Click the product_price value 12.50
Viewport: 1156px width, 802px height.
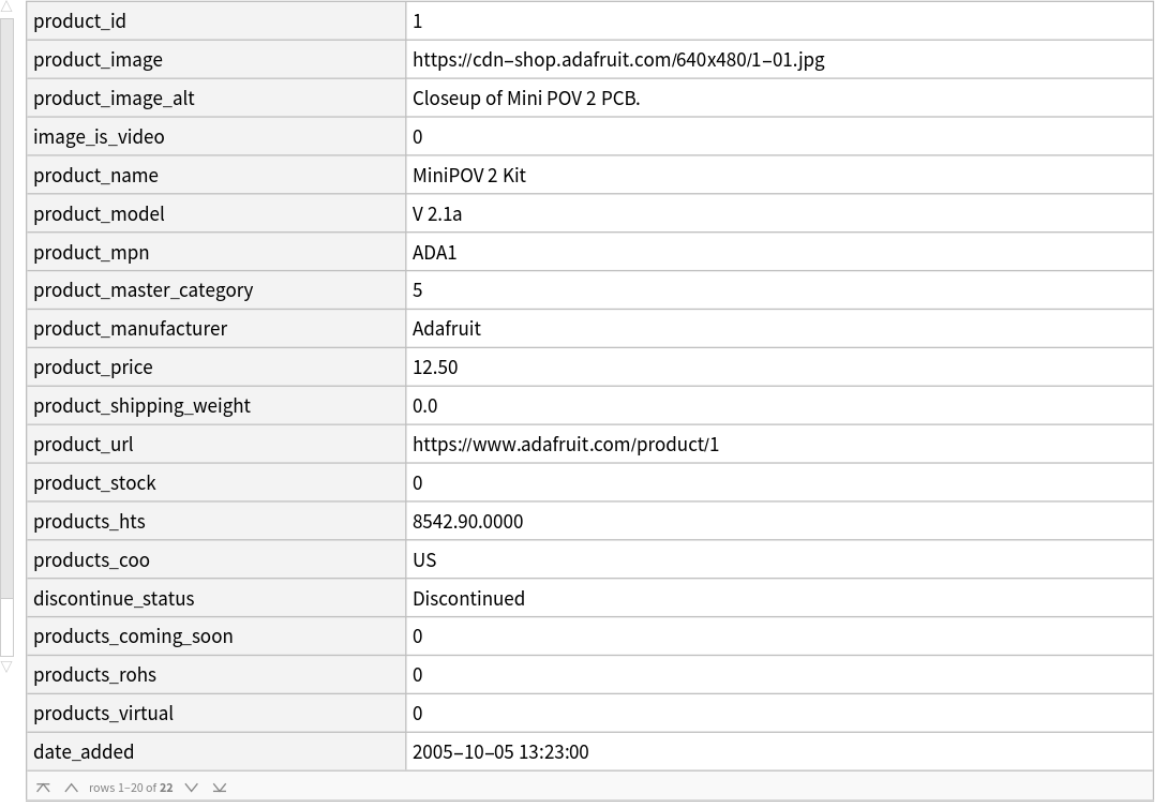coord(436,368)
